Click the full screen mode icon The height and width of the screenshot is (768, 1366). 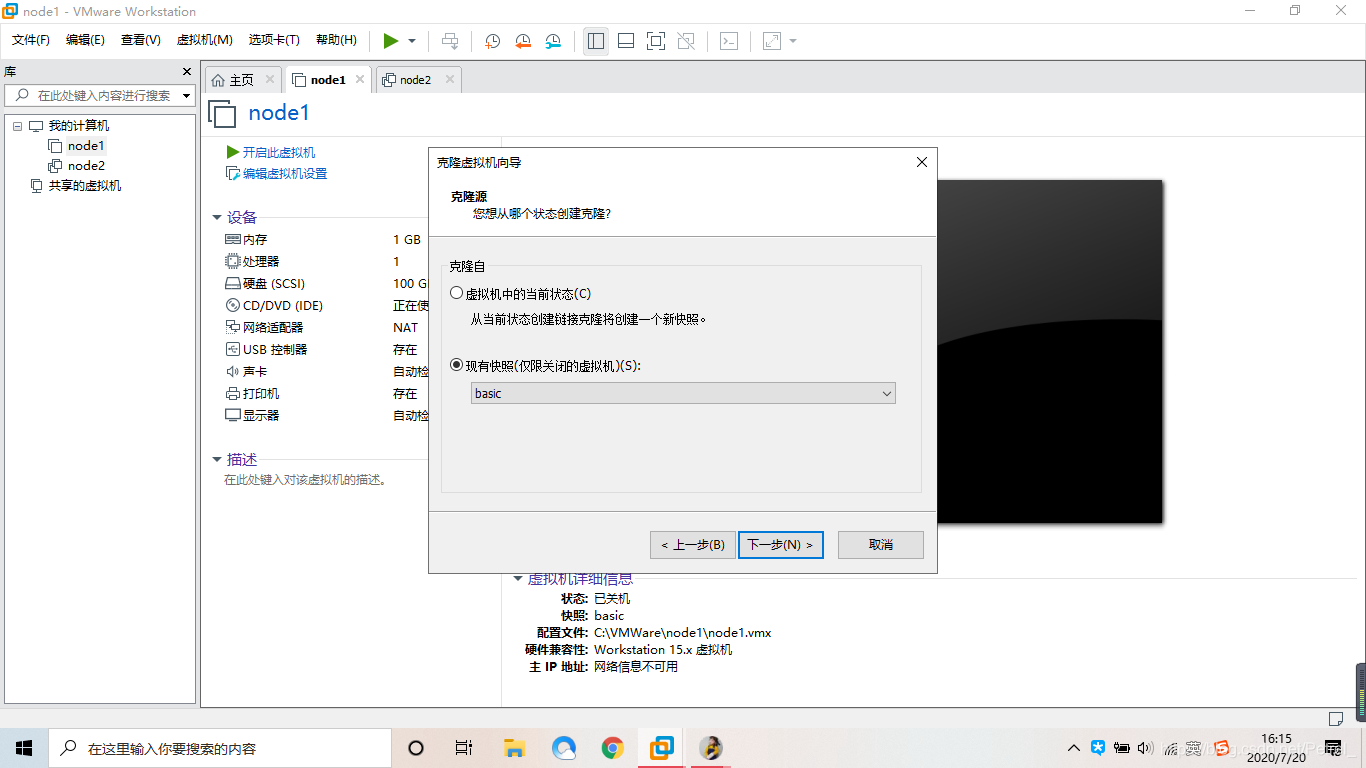(656, 41)
